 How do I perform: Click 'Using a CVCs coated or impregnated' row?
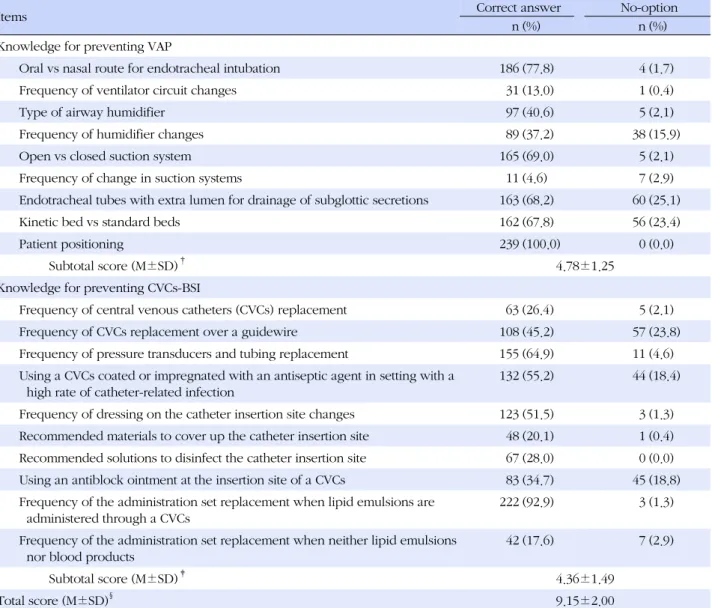tap(356, 384)
